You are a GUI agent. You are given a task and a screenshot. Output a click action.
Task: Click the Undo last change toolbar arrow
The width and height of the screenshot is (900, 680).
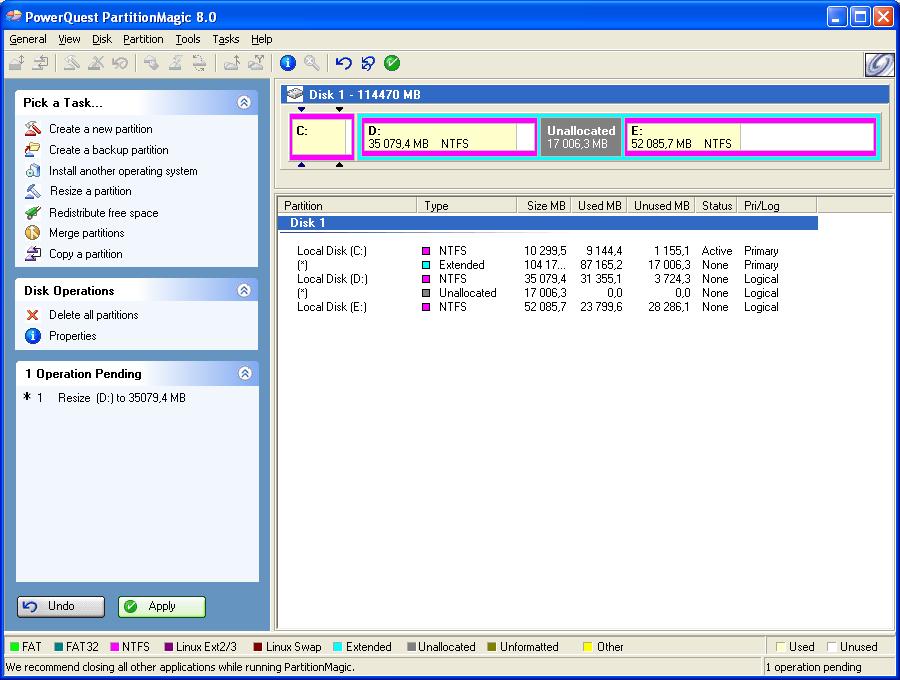pyautogui.click(x=343, y=63)
